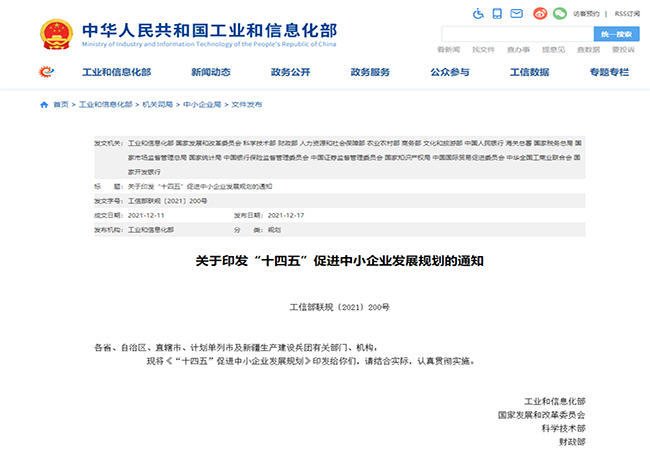Open the WeChat icon link
650x450 pixels.
pos(560,13)
